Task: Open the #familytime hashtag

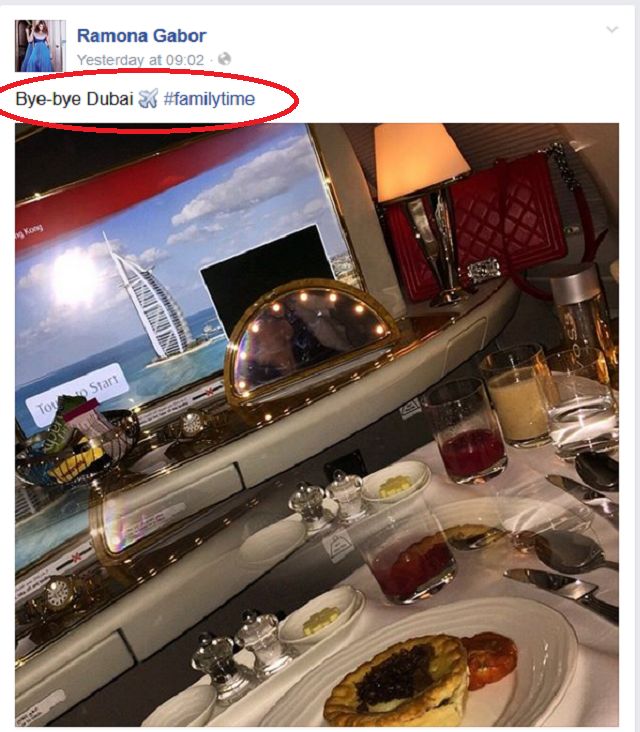Action: (x=209, y=99)
